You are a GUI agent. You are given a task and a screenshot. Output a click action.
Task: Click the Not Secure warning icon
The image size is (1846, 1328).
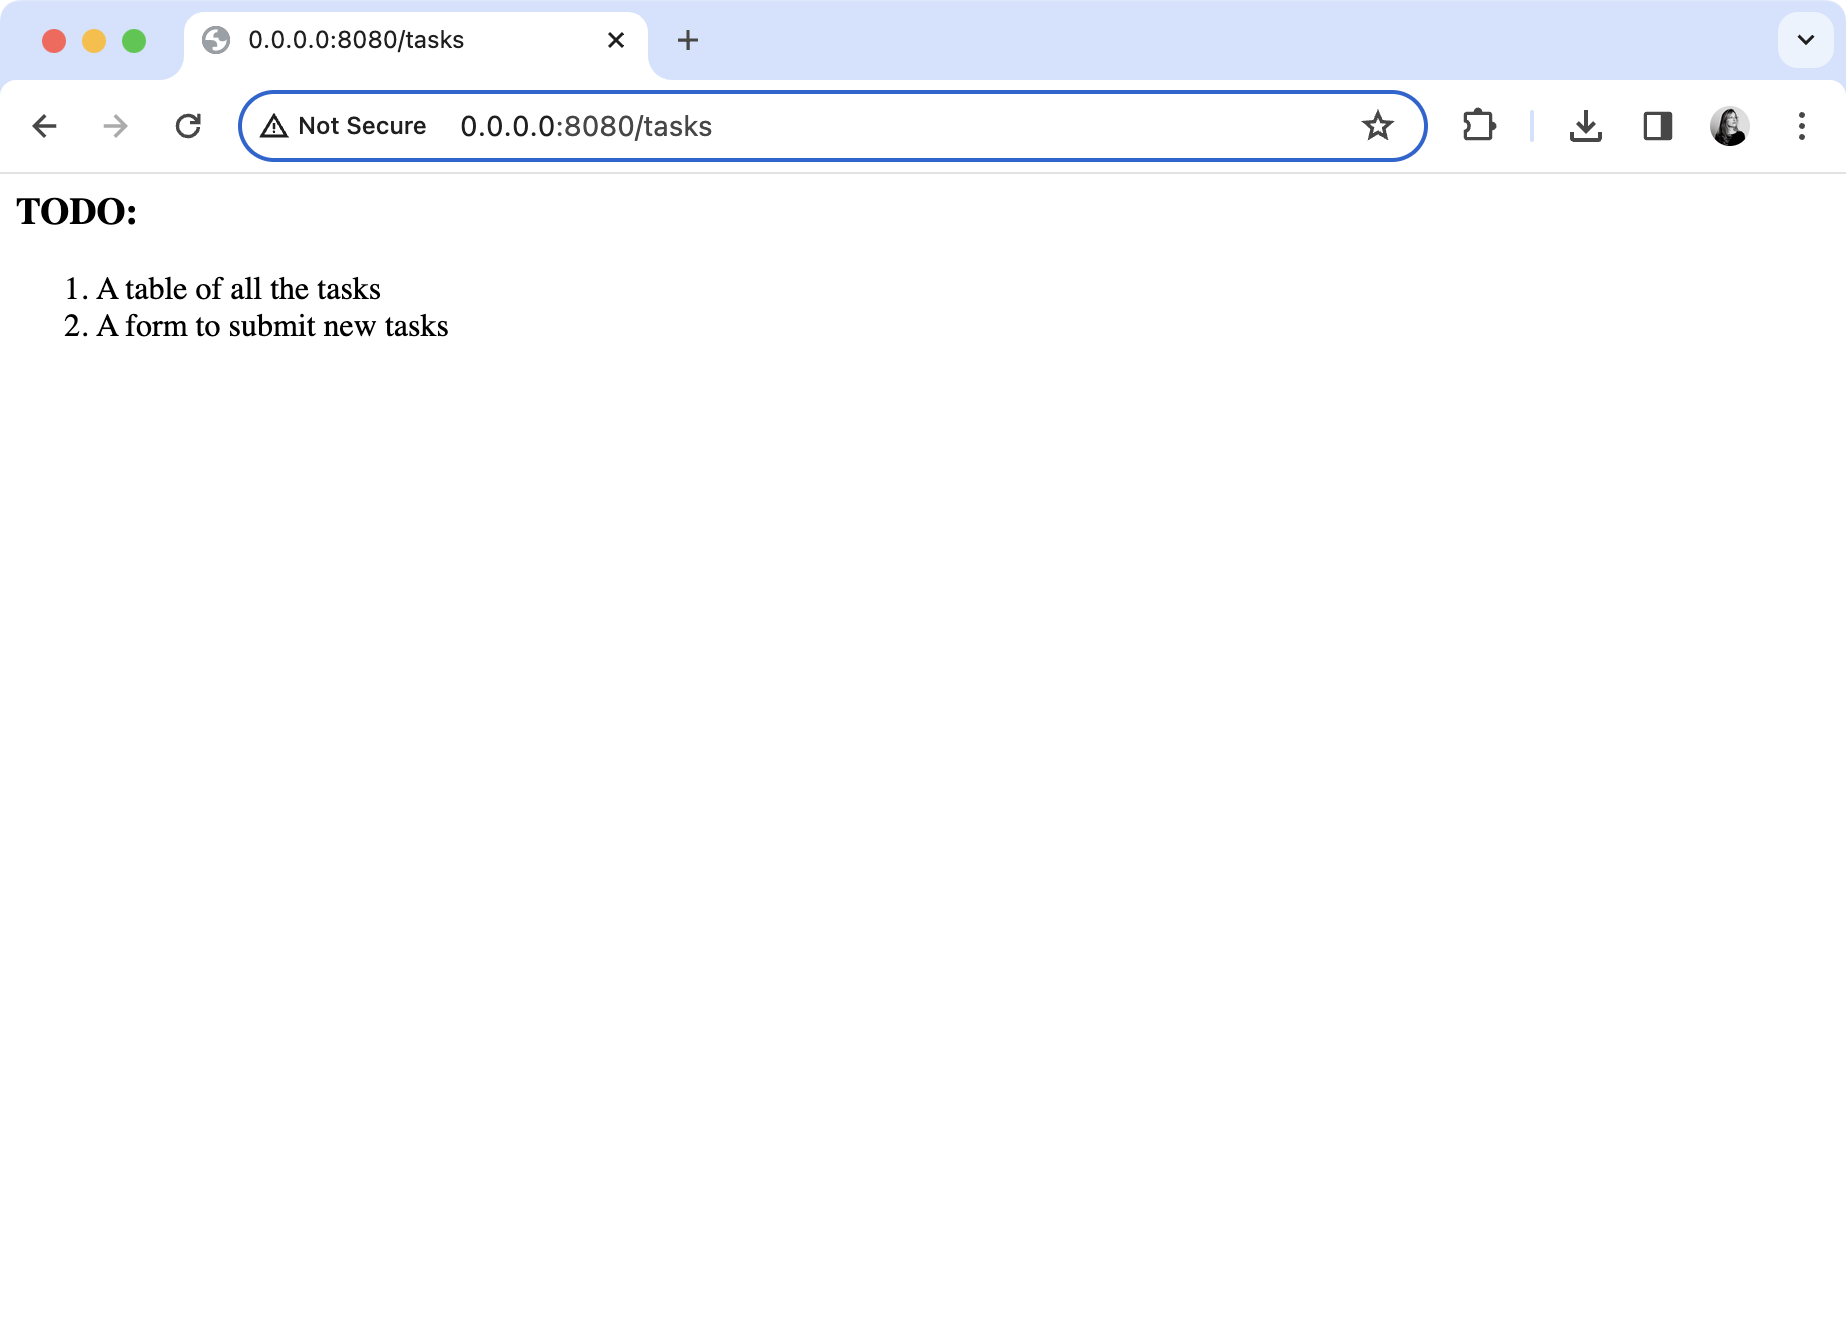[274, 126]
